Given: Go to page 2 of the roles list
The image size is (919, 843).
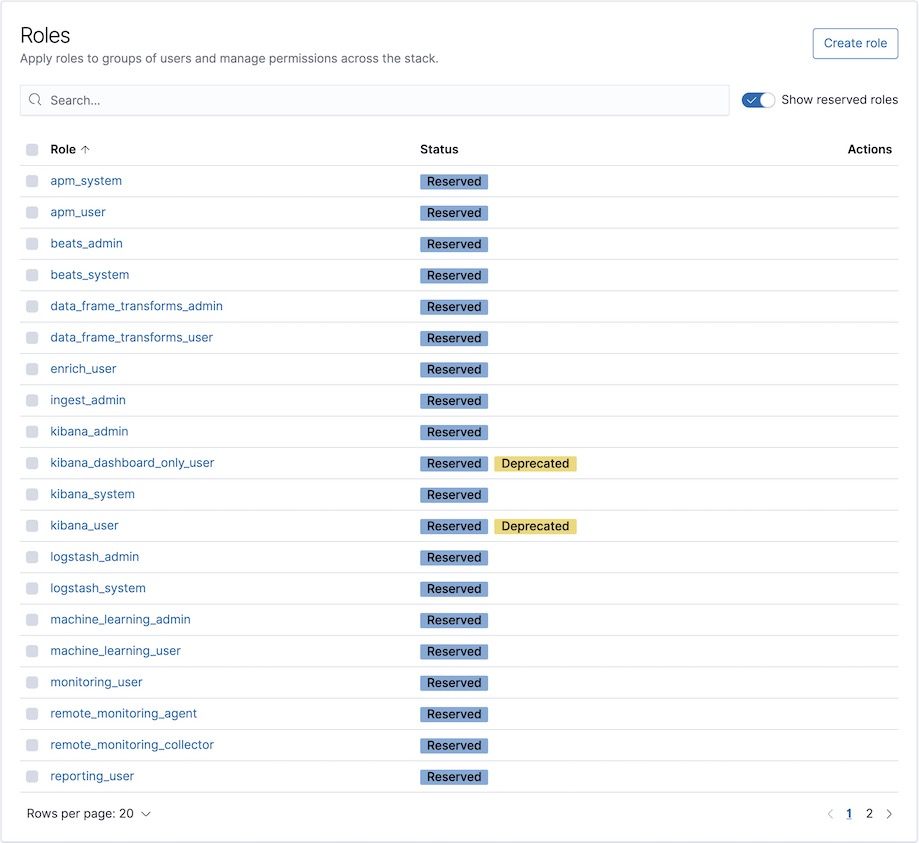Looking at the screenshot, I should 869,813.
